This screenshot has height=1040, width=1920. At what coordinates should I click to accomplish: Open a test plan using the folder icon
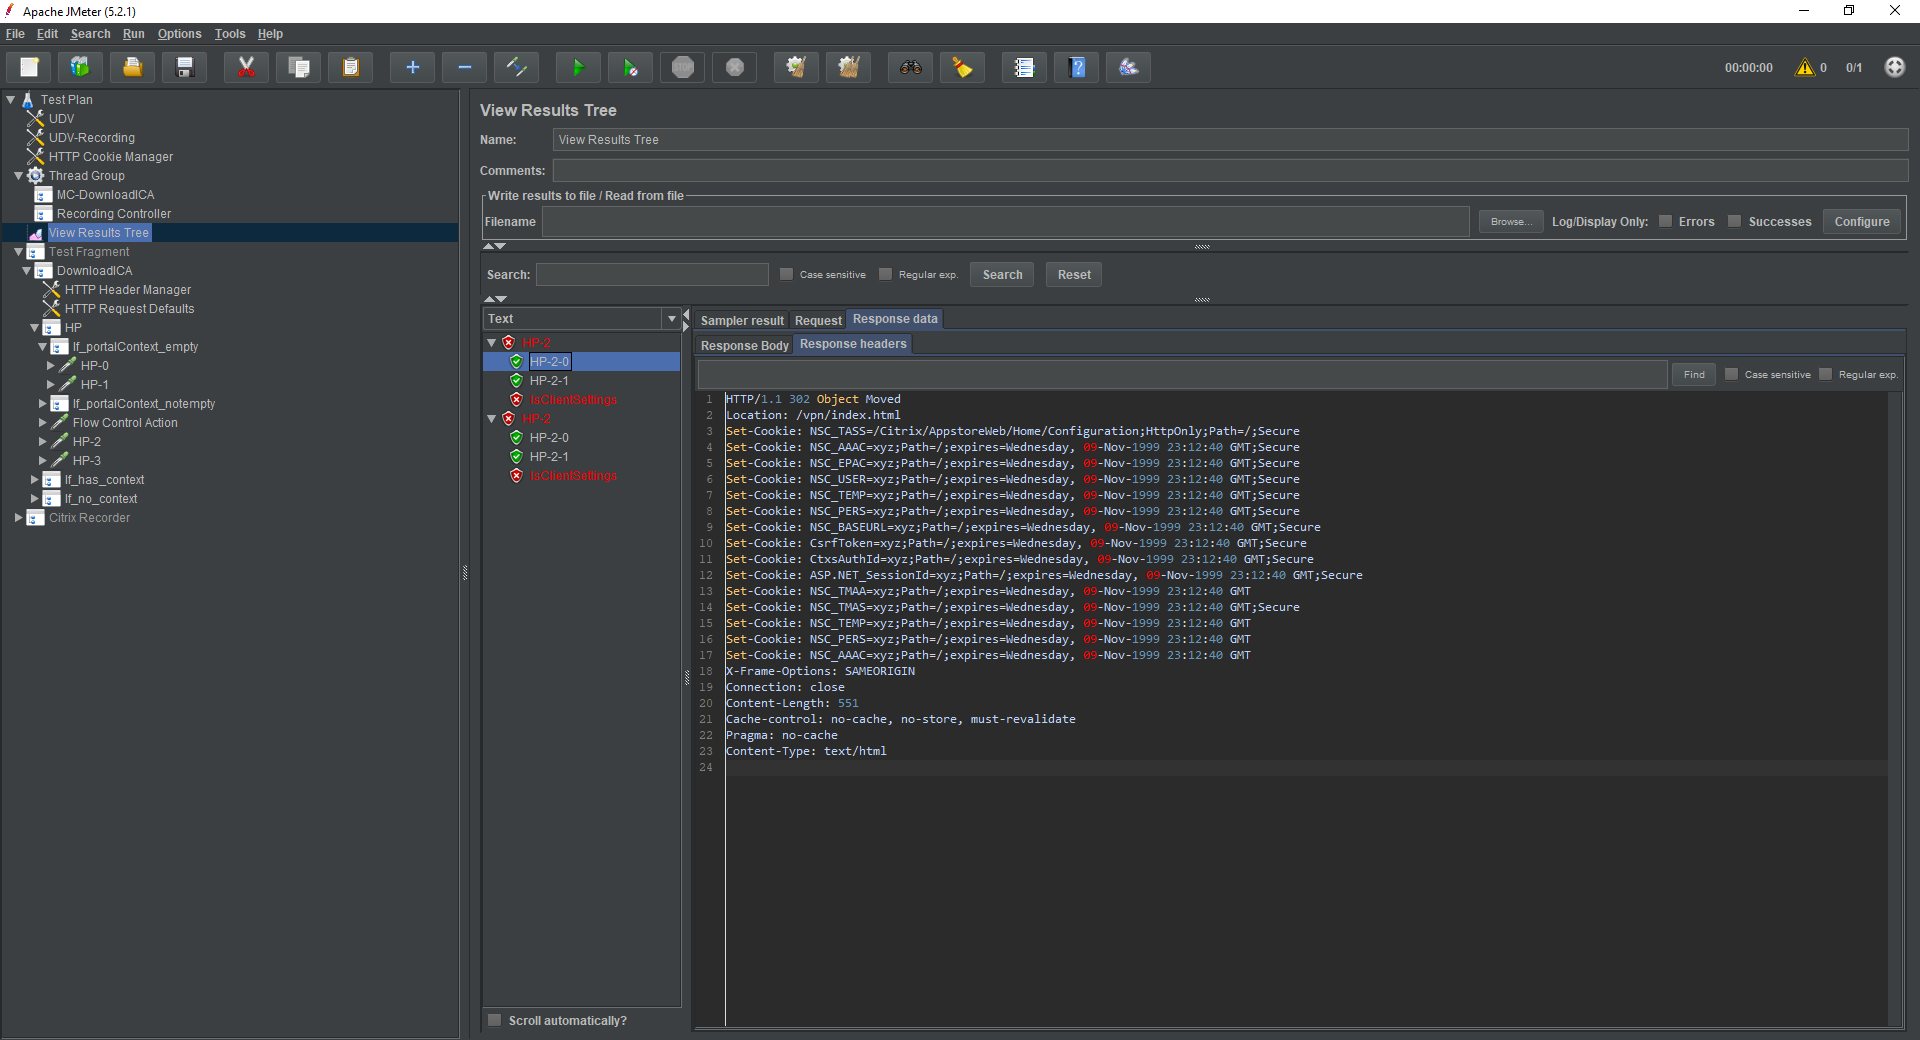click(x=131, y=67)
